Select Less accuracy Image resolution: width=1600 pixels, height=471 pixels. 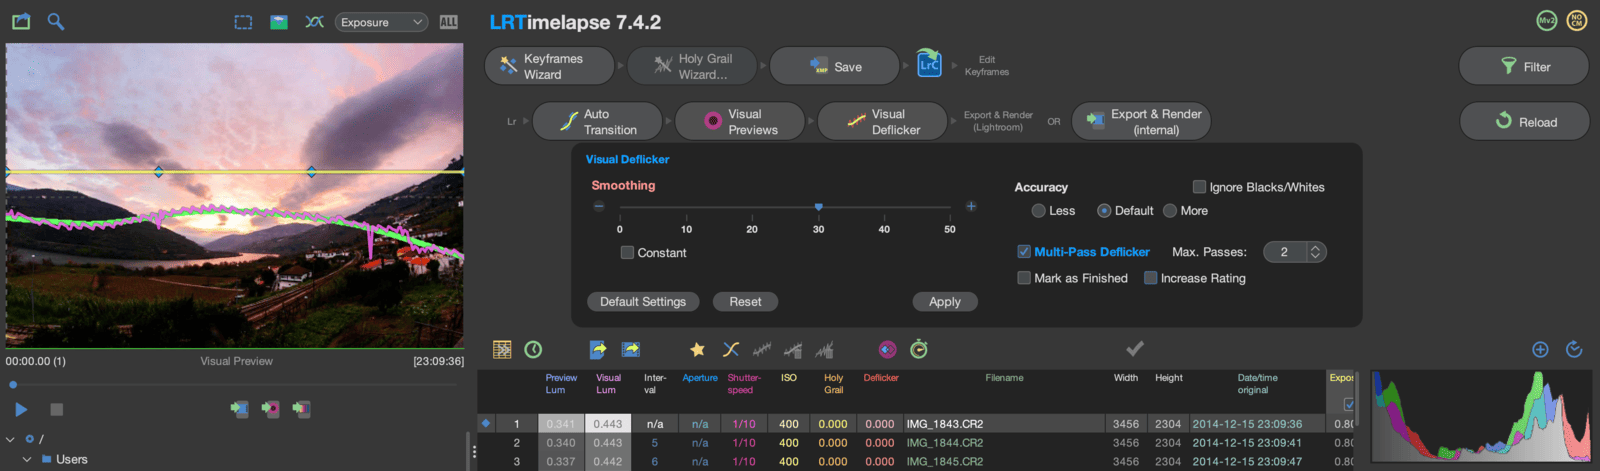click(1039, 211)
